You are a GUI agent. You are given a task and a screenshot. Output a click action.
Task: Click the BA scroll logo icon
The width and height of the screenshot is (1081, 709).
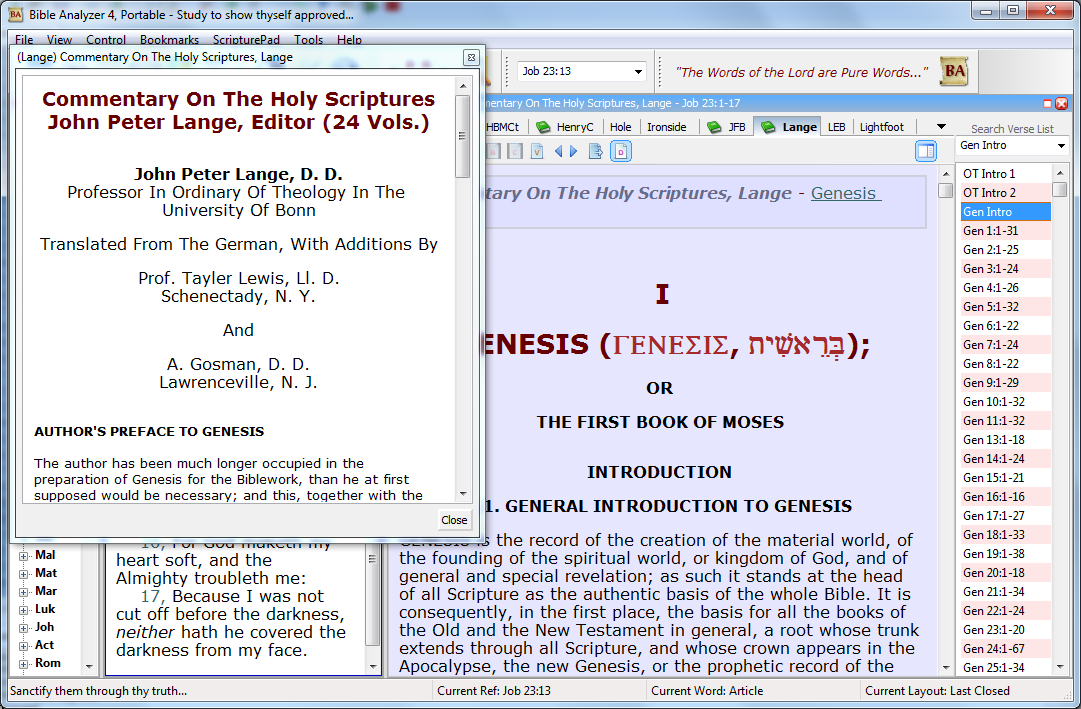tap(954, 72)
